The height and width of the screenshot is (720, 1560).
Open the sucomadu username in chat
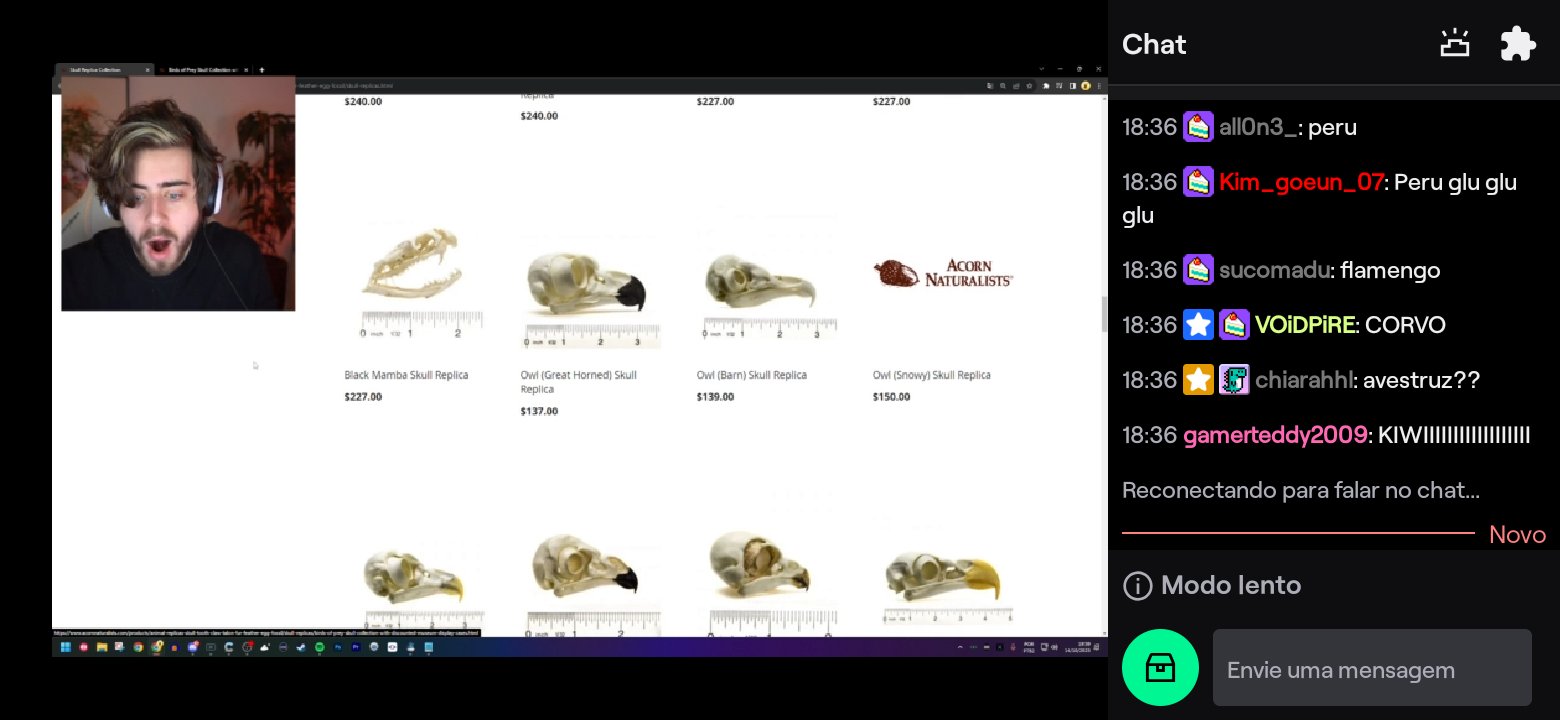(x=1275, y=270)
